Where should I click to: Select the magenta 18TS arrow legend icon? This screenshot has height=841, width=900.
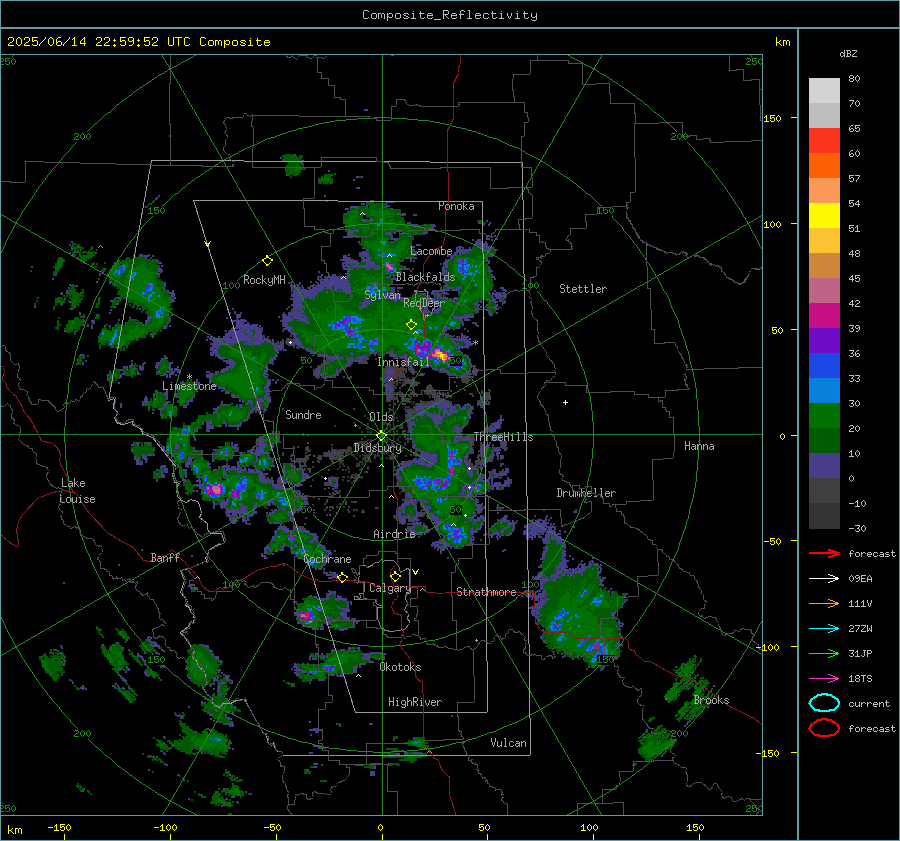pos(824,679)
